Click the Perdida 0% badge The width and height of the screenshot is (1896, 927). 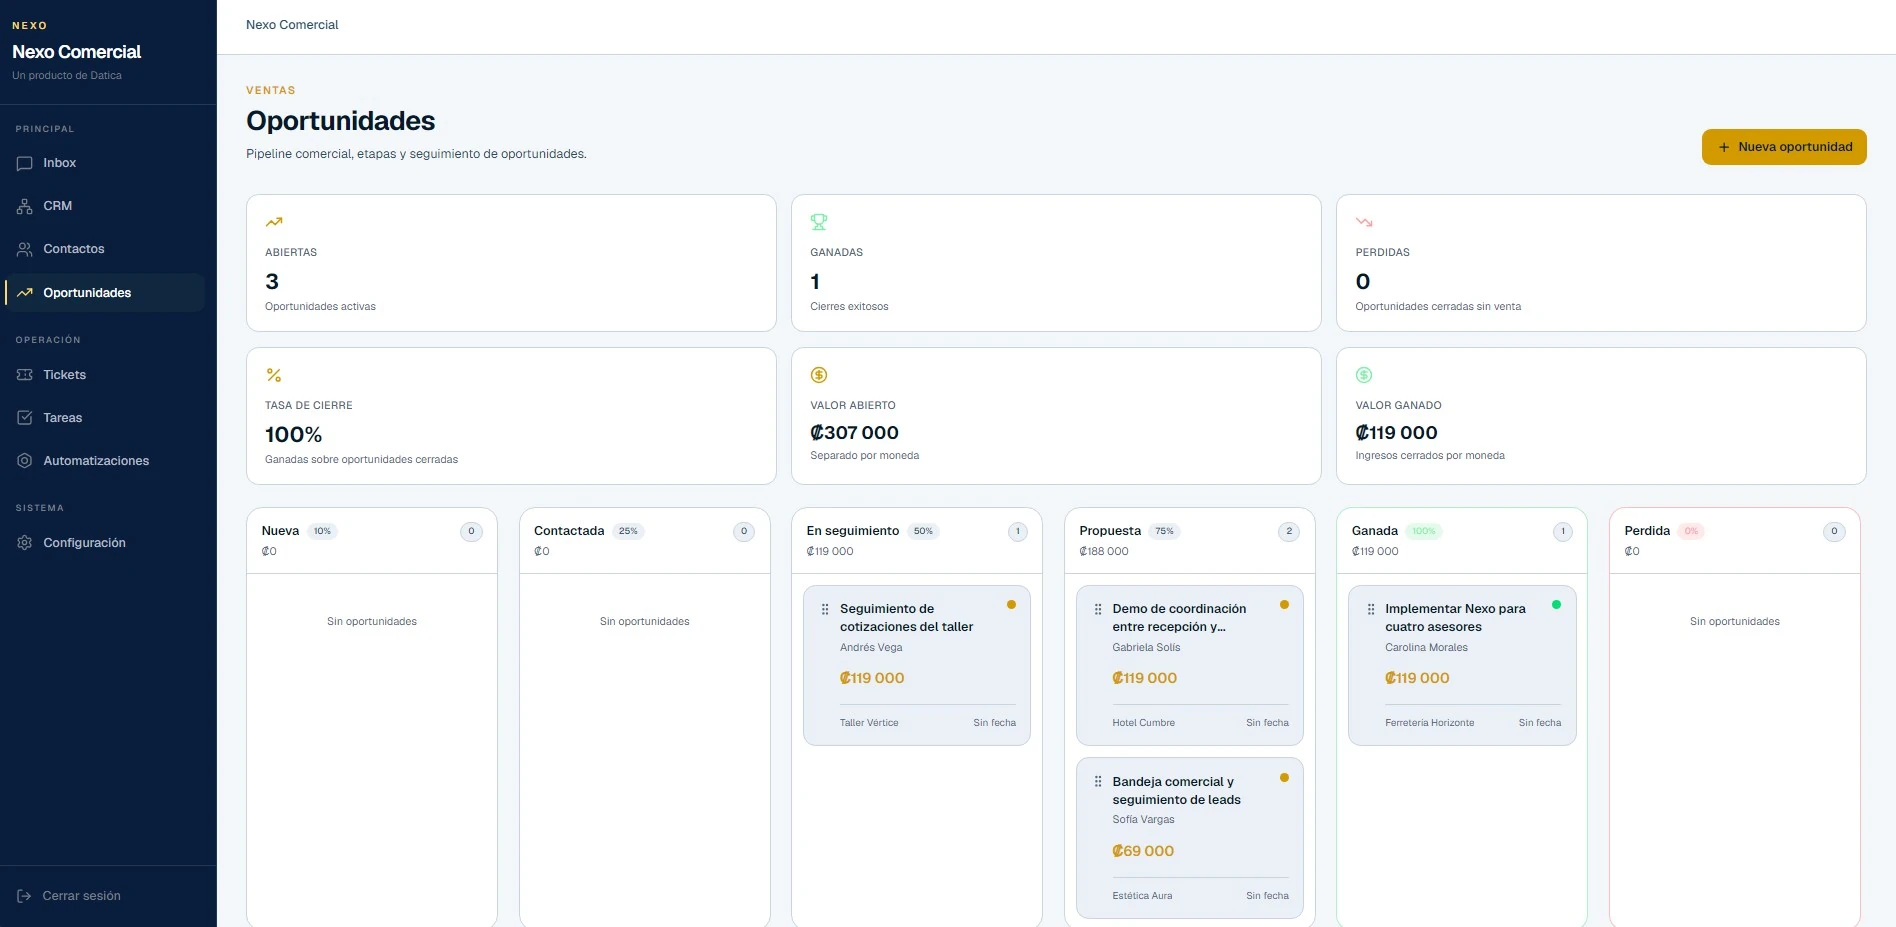[1691, 531]
